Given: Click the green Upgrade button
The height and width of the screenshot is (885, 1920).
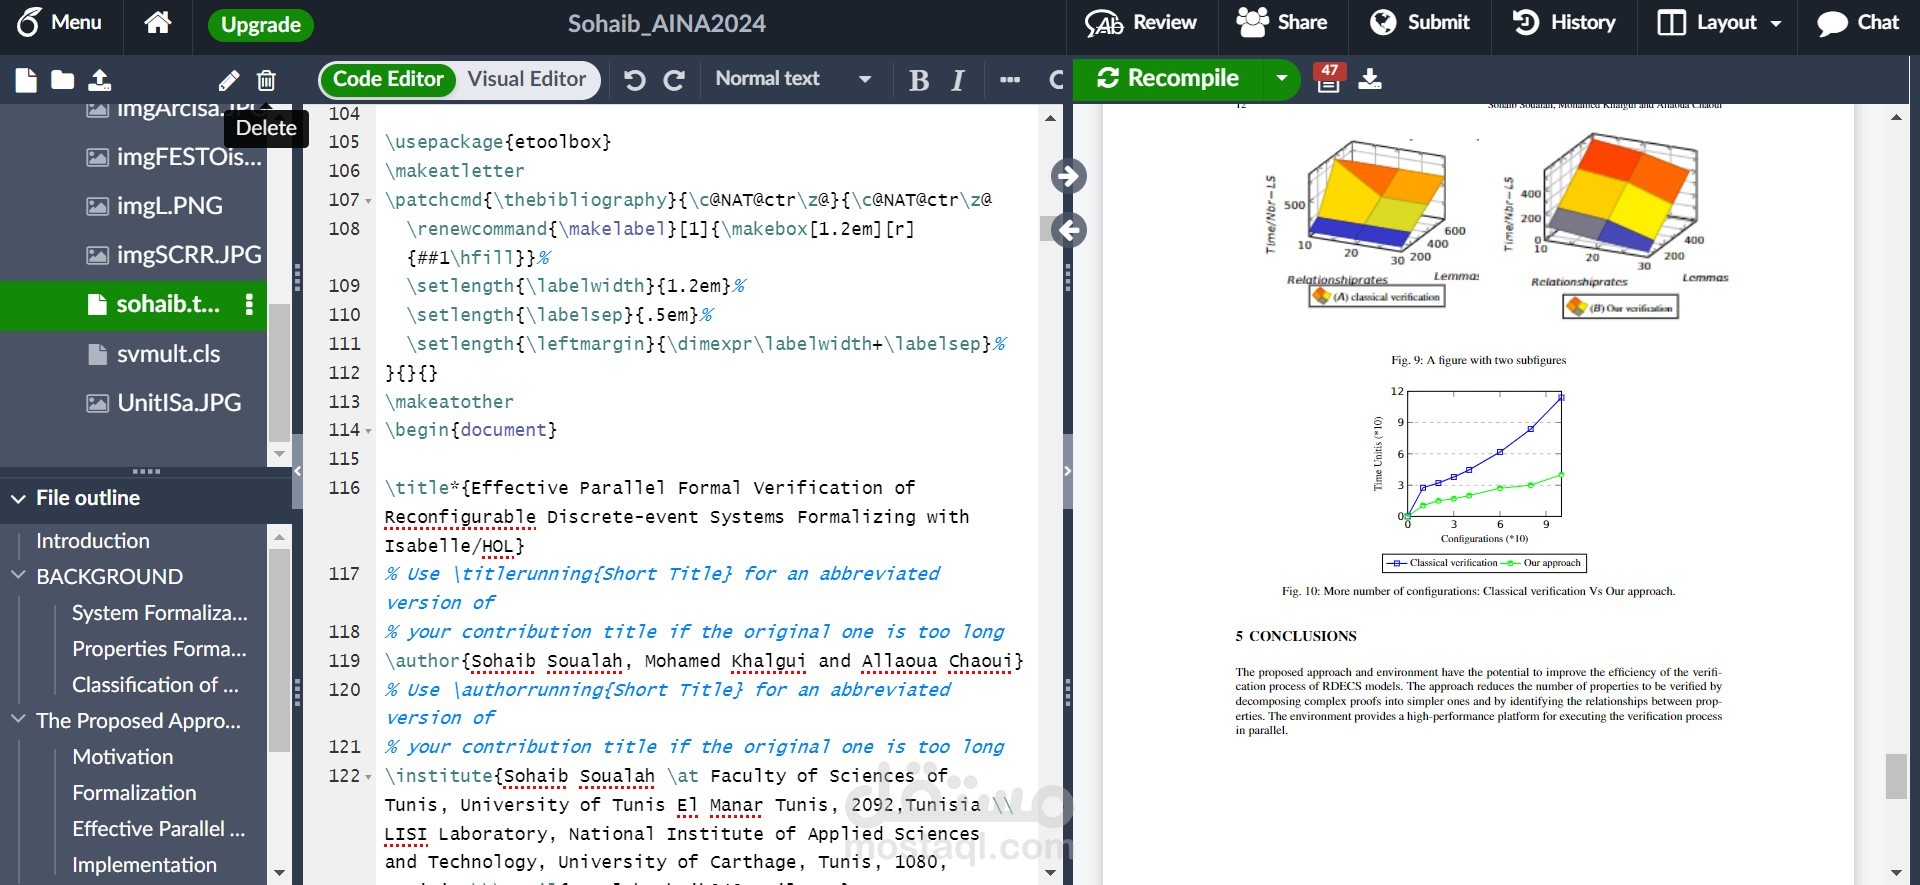Looking at the screenshot, I should click(x=260, y=25).
